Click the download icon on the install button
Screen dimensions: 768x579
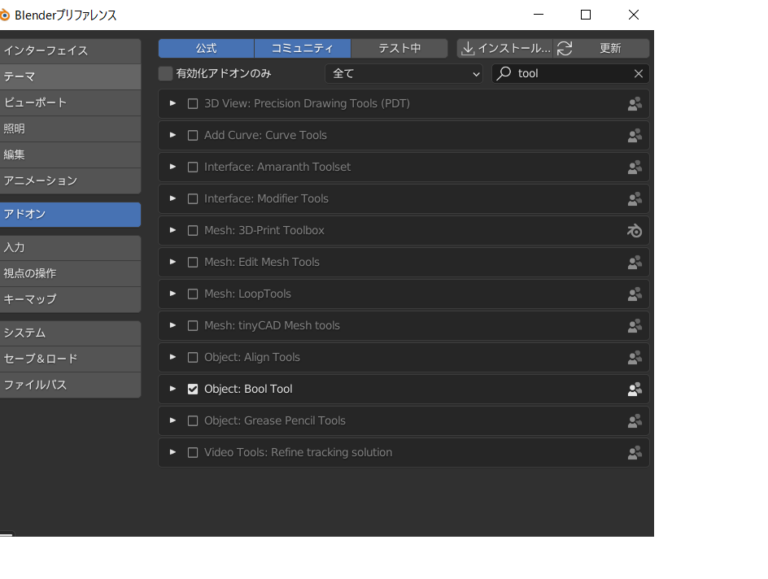coord(467,48)
